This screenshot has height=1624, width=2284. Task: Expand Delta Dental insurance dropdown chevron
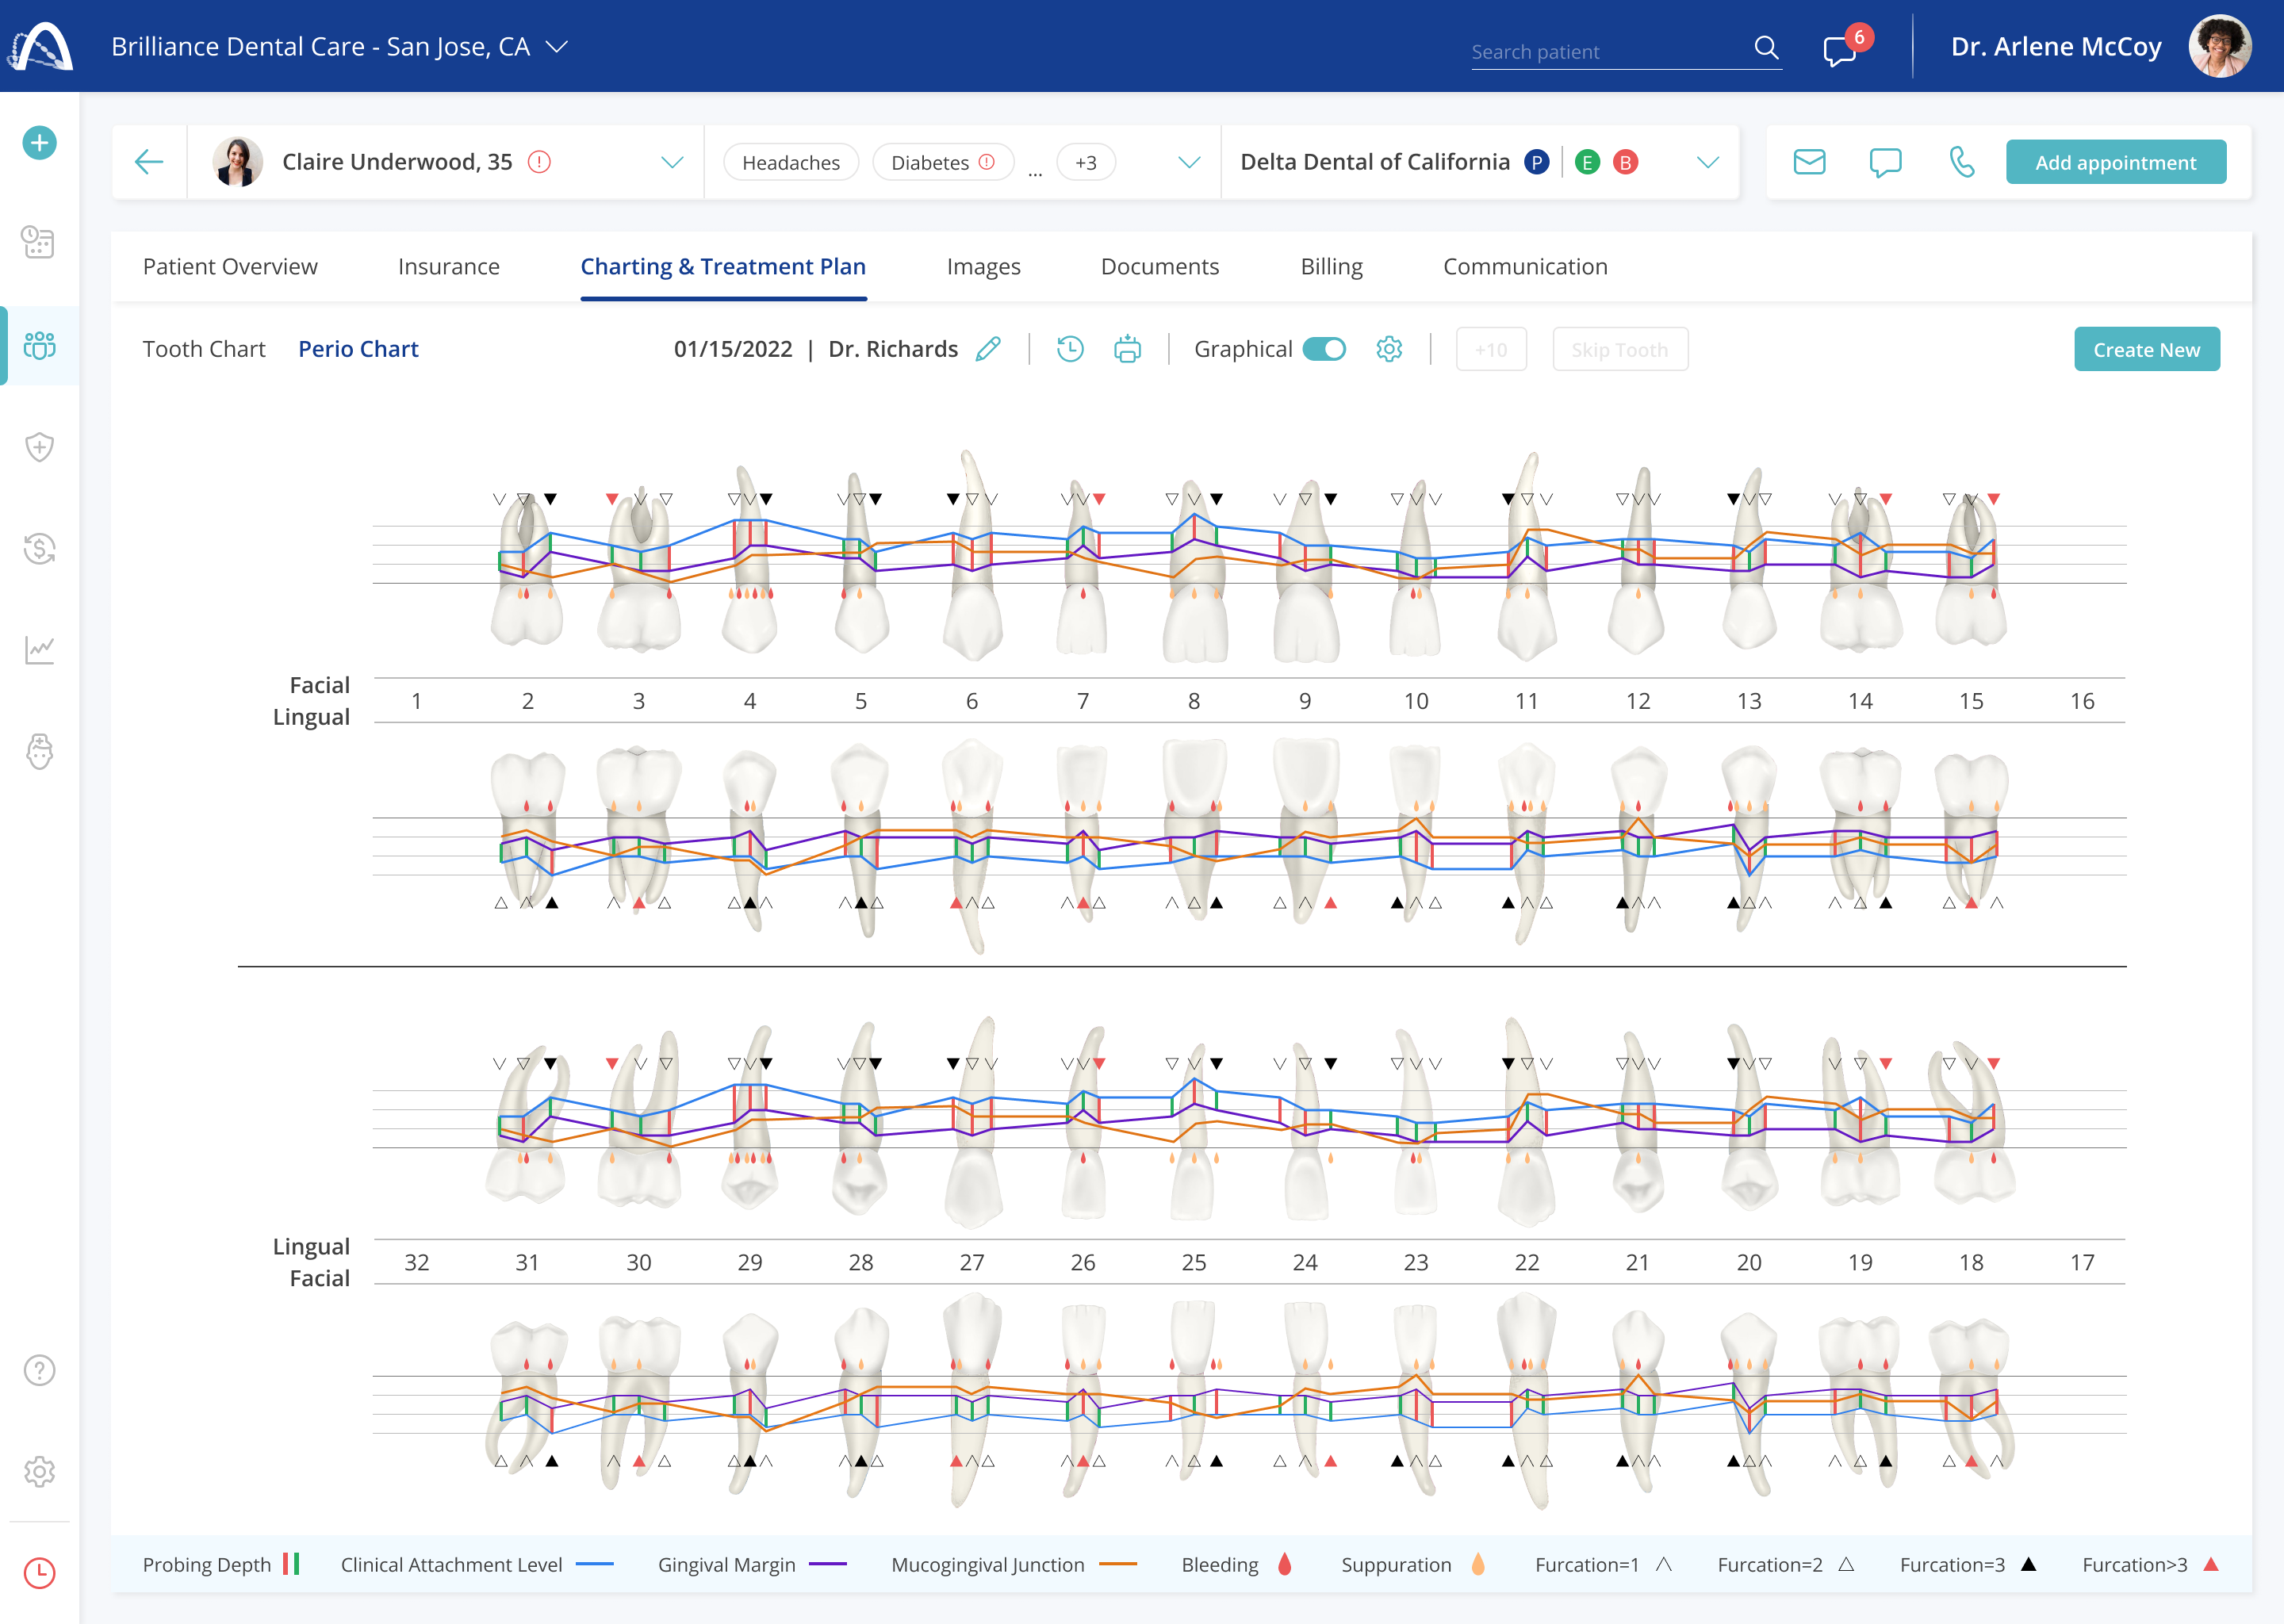tap(1708, 162)
